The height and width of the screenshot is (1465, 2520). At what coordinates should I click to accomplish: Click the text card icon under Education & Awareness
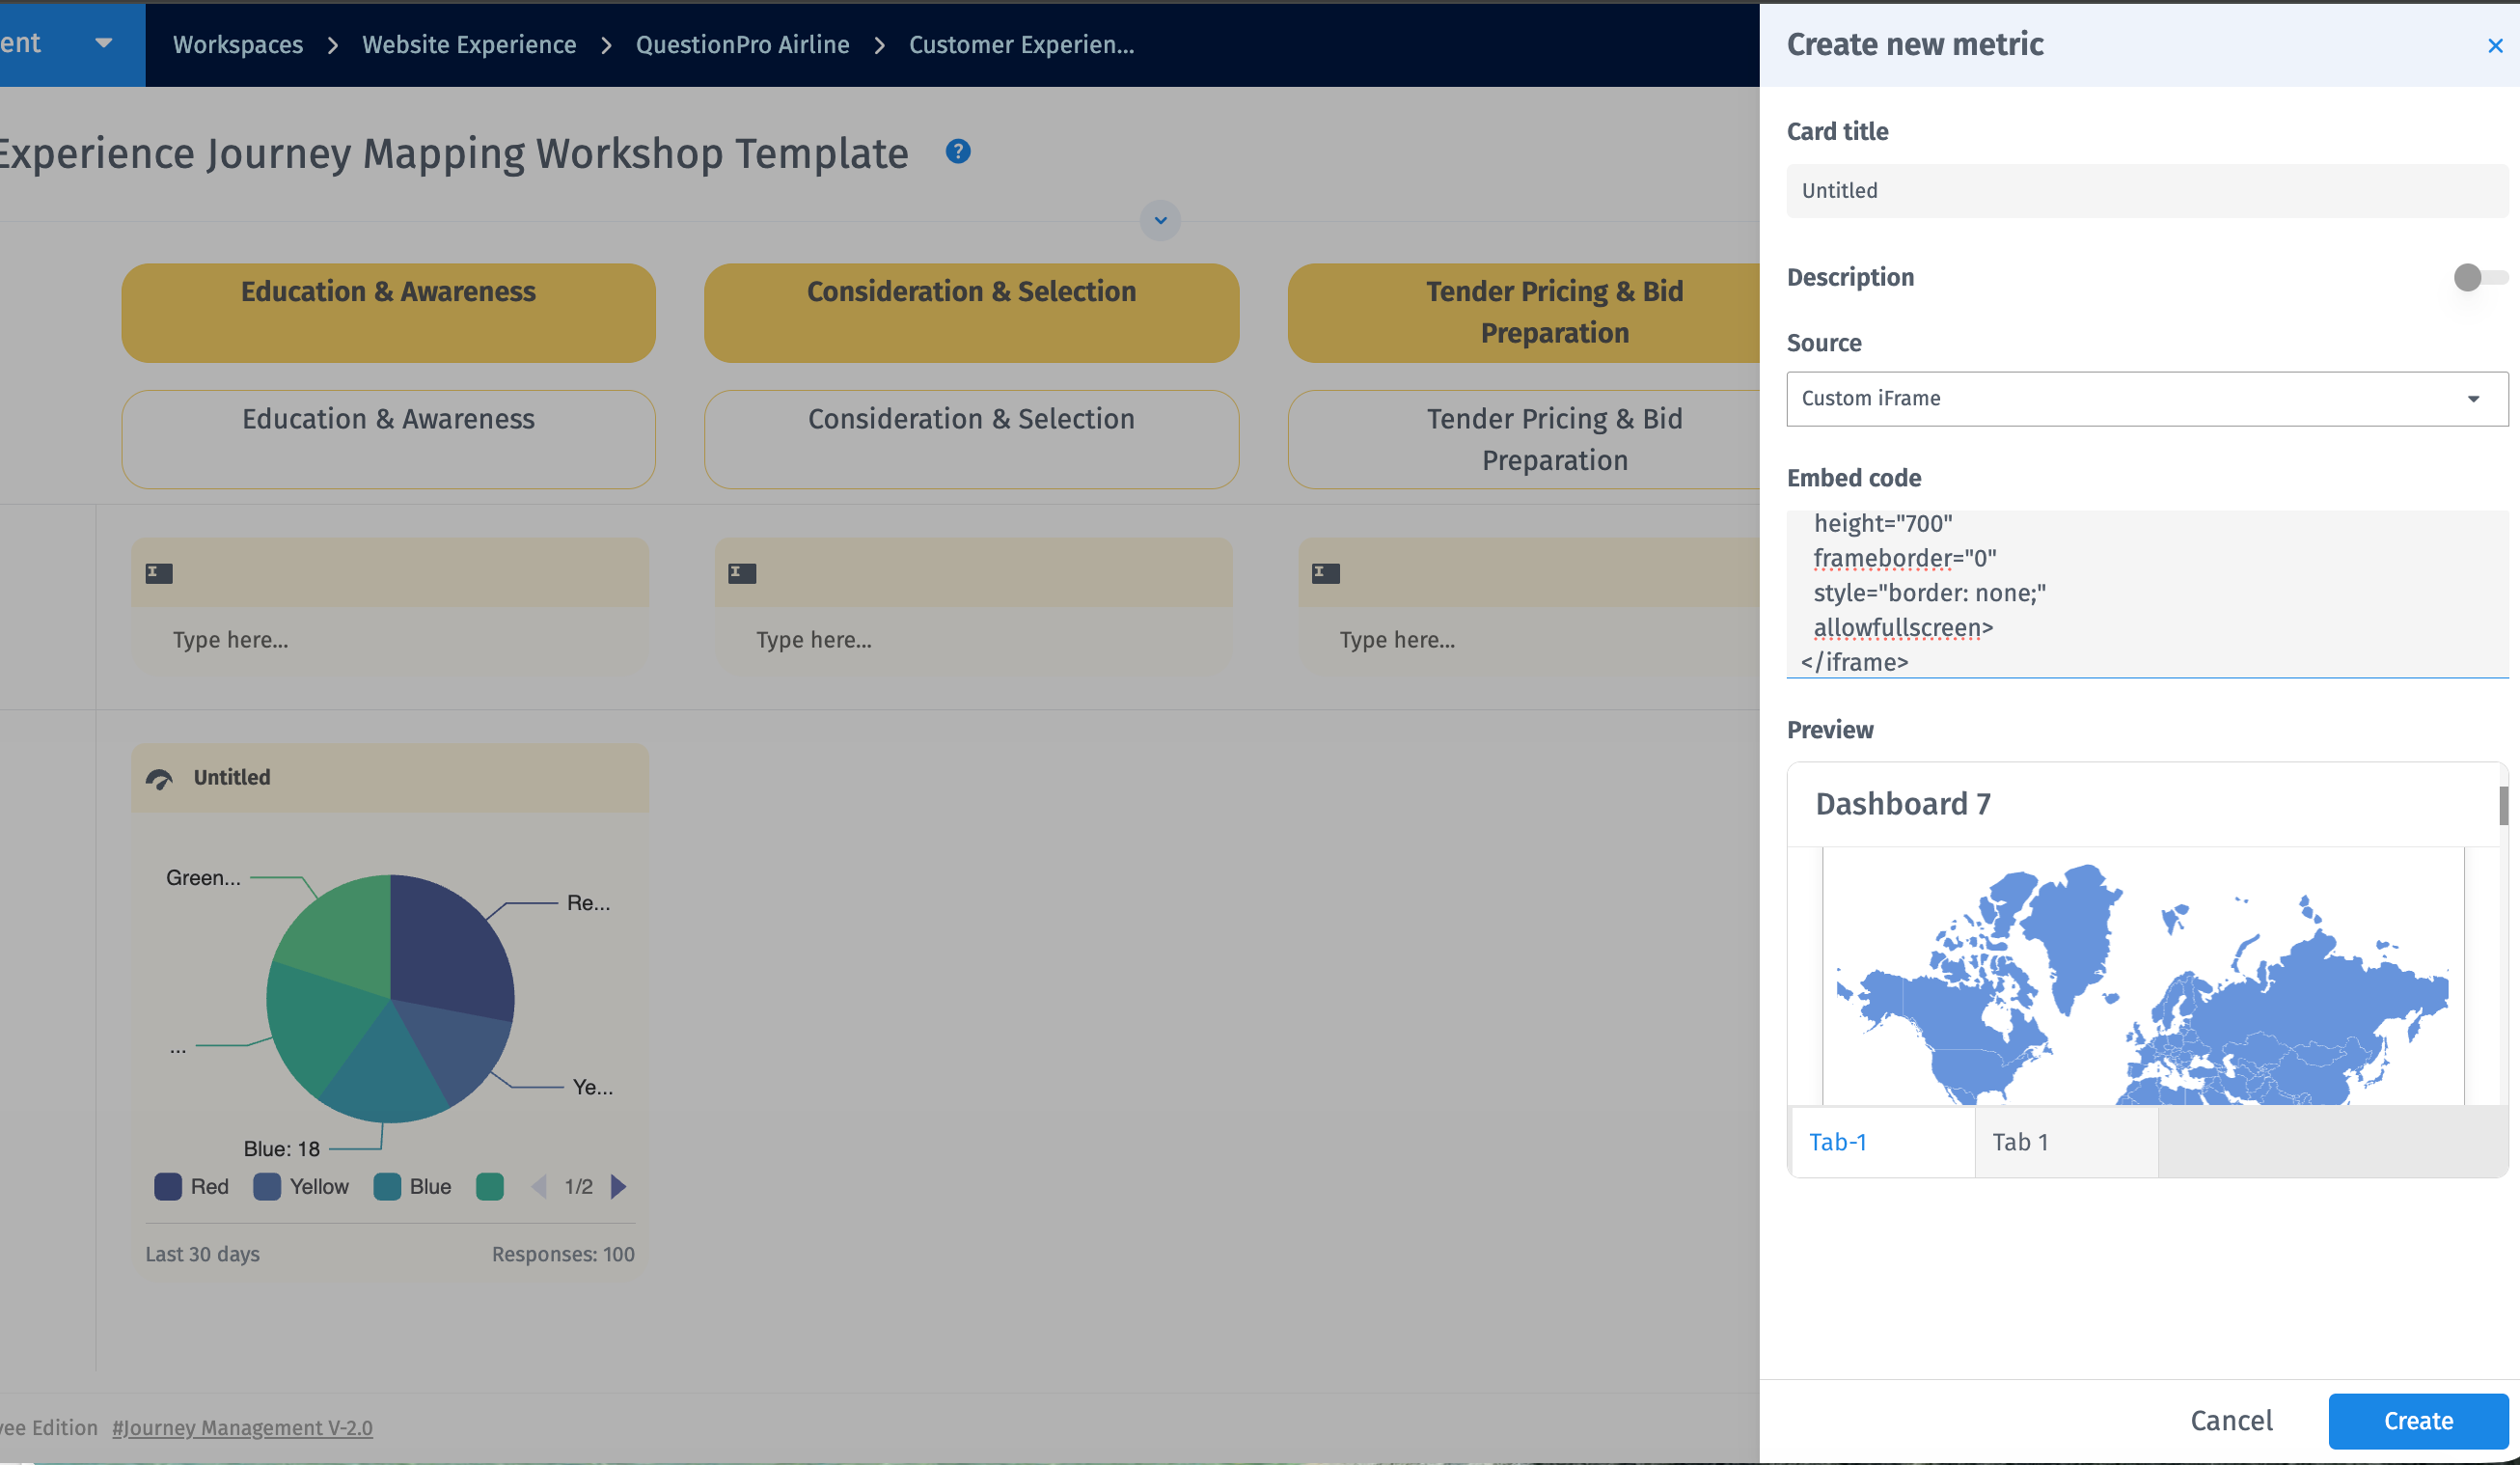[x=159, y=572]
